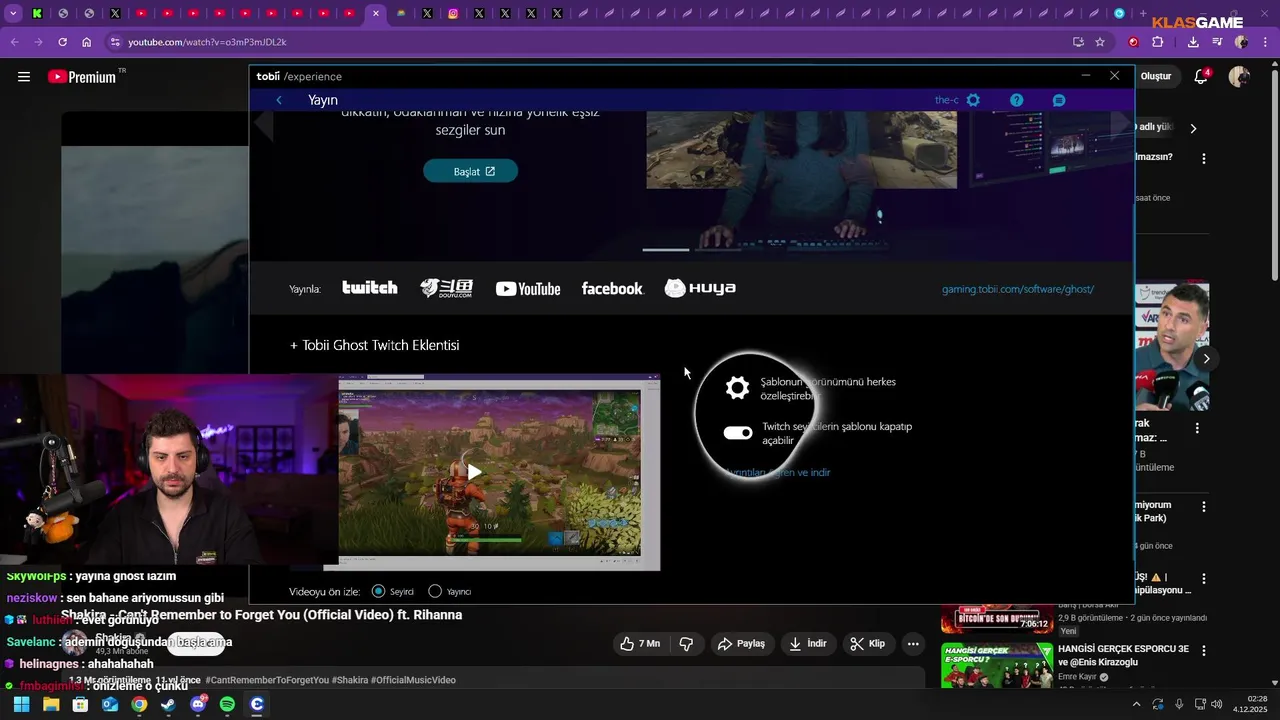Screen dimensions: 1280x720
Task: Go to Chrome home page icon
Action: pos(86,42)
